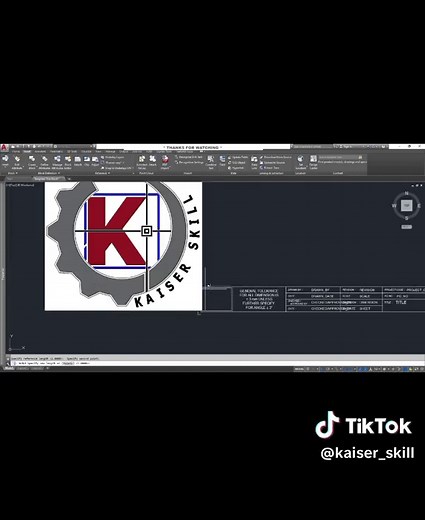Expand the Block panel title
The height and width of the screenshot is (520, 425).
tap(12, 173)
